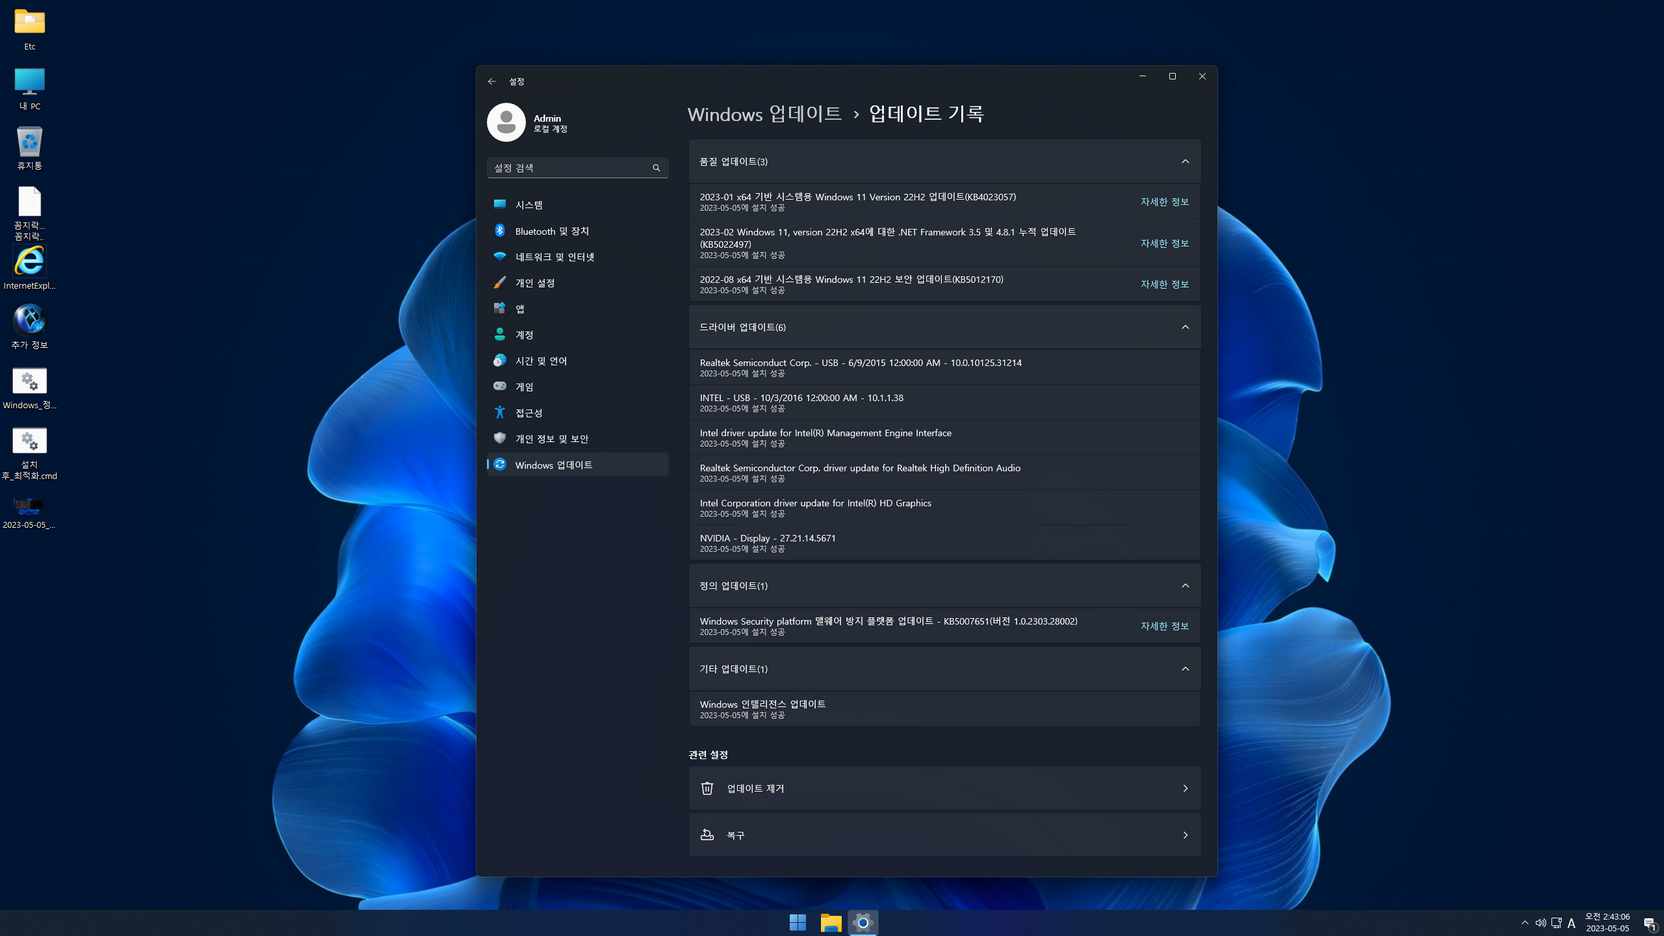Select the 휴지통 recycle bin icon
Screen dimensions: 1664x936
tap(29, 148)
